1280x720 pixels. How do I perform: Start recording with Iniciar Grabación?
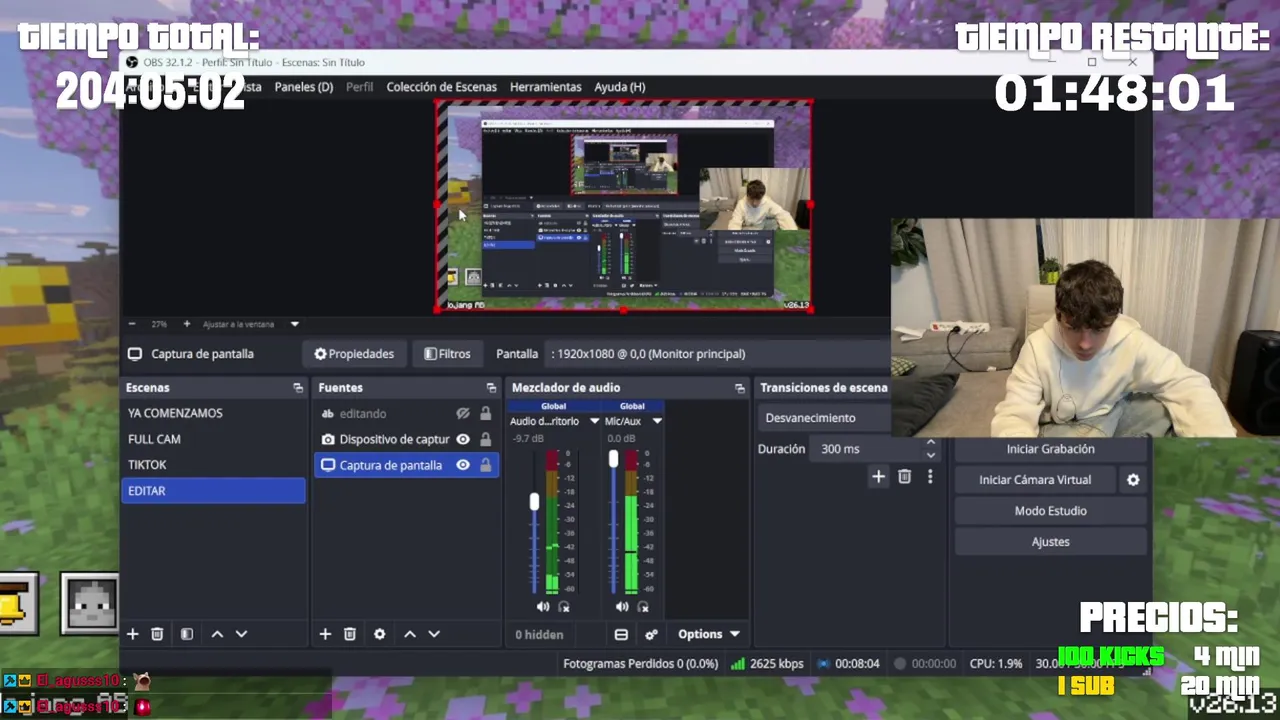1050,449
